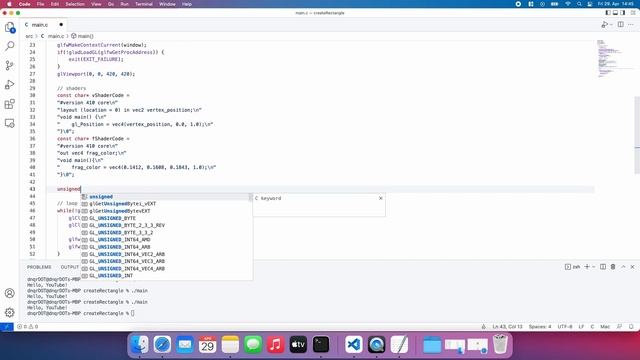Image resolution: width=640 pixels, height=360 pixels.
Task: Open the Run menu
Action: tap(124, 4)
